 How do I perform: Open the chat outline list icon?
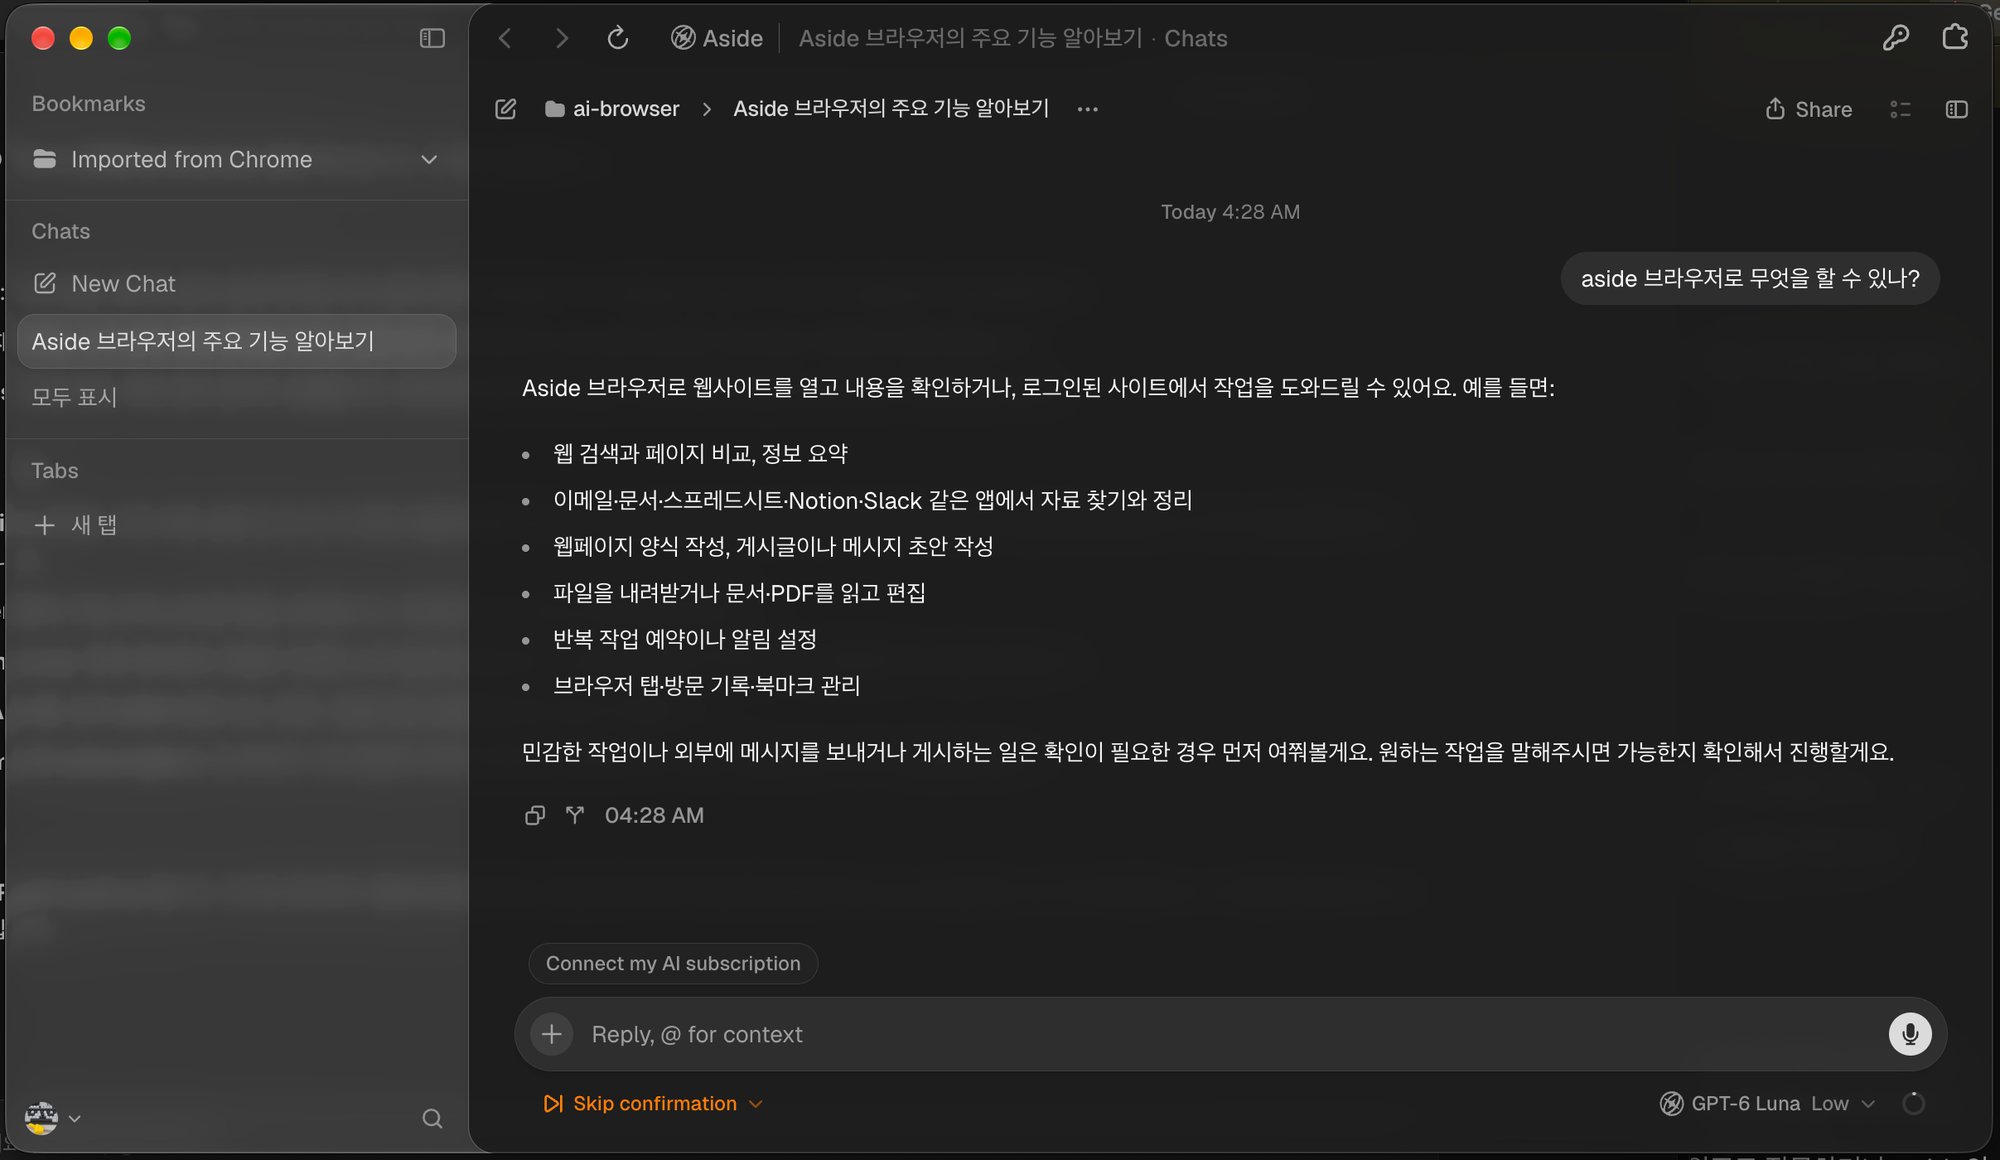click(x=1900, y=109)
